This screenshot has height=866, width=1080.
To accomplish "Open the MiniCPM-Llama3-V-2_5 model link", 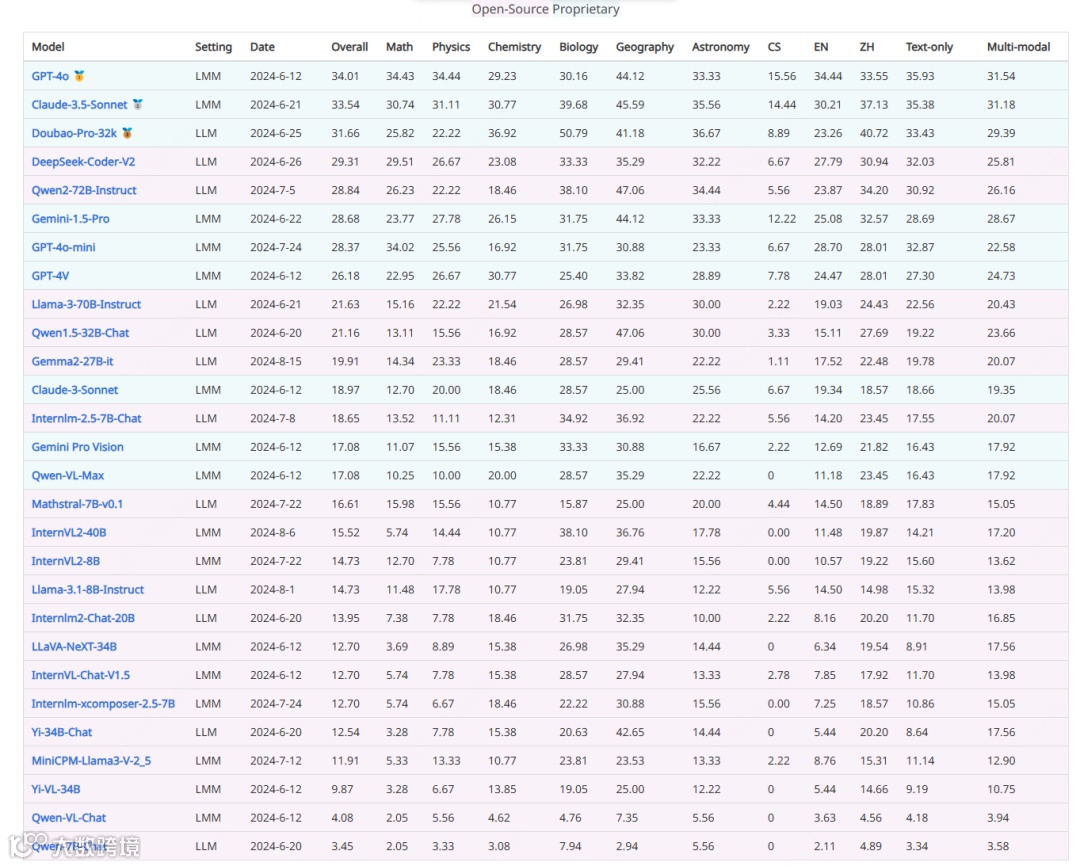I will click(x=91, y=761).
